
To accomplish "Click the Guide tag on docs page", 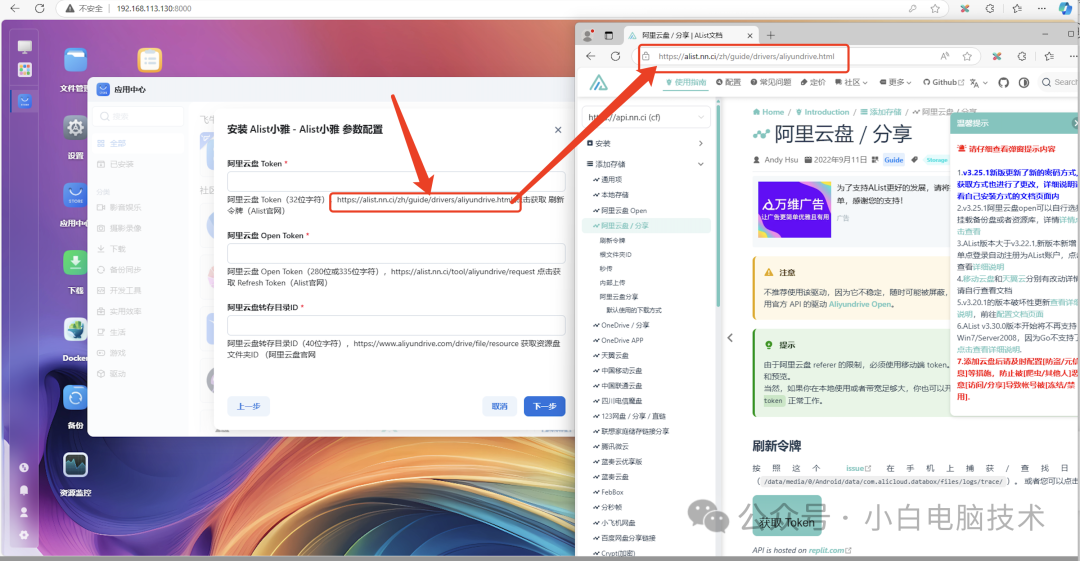I will pyautogui.click(x=893, y=160).
